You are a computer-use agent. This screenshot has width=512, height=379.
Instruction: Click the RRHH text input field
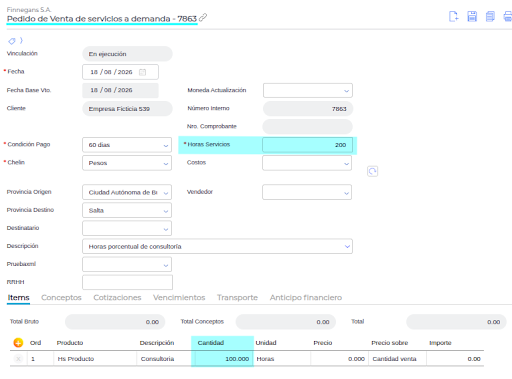point(127,282)
